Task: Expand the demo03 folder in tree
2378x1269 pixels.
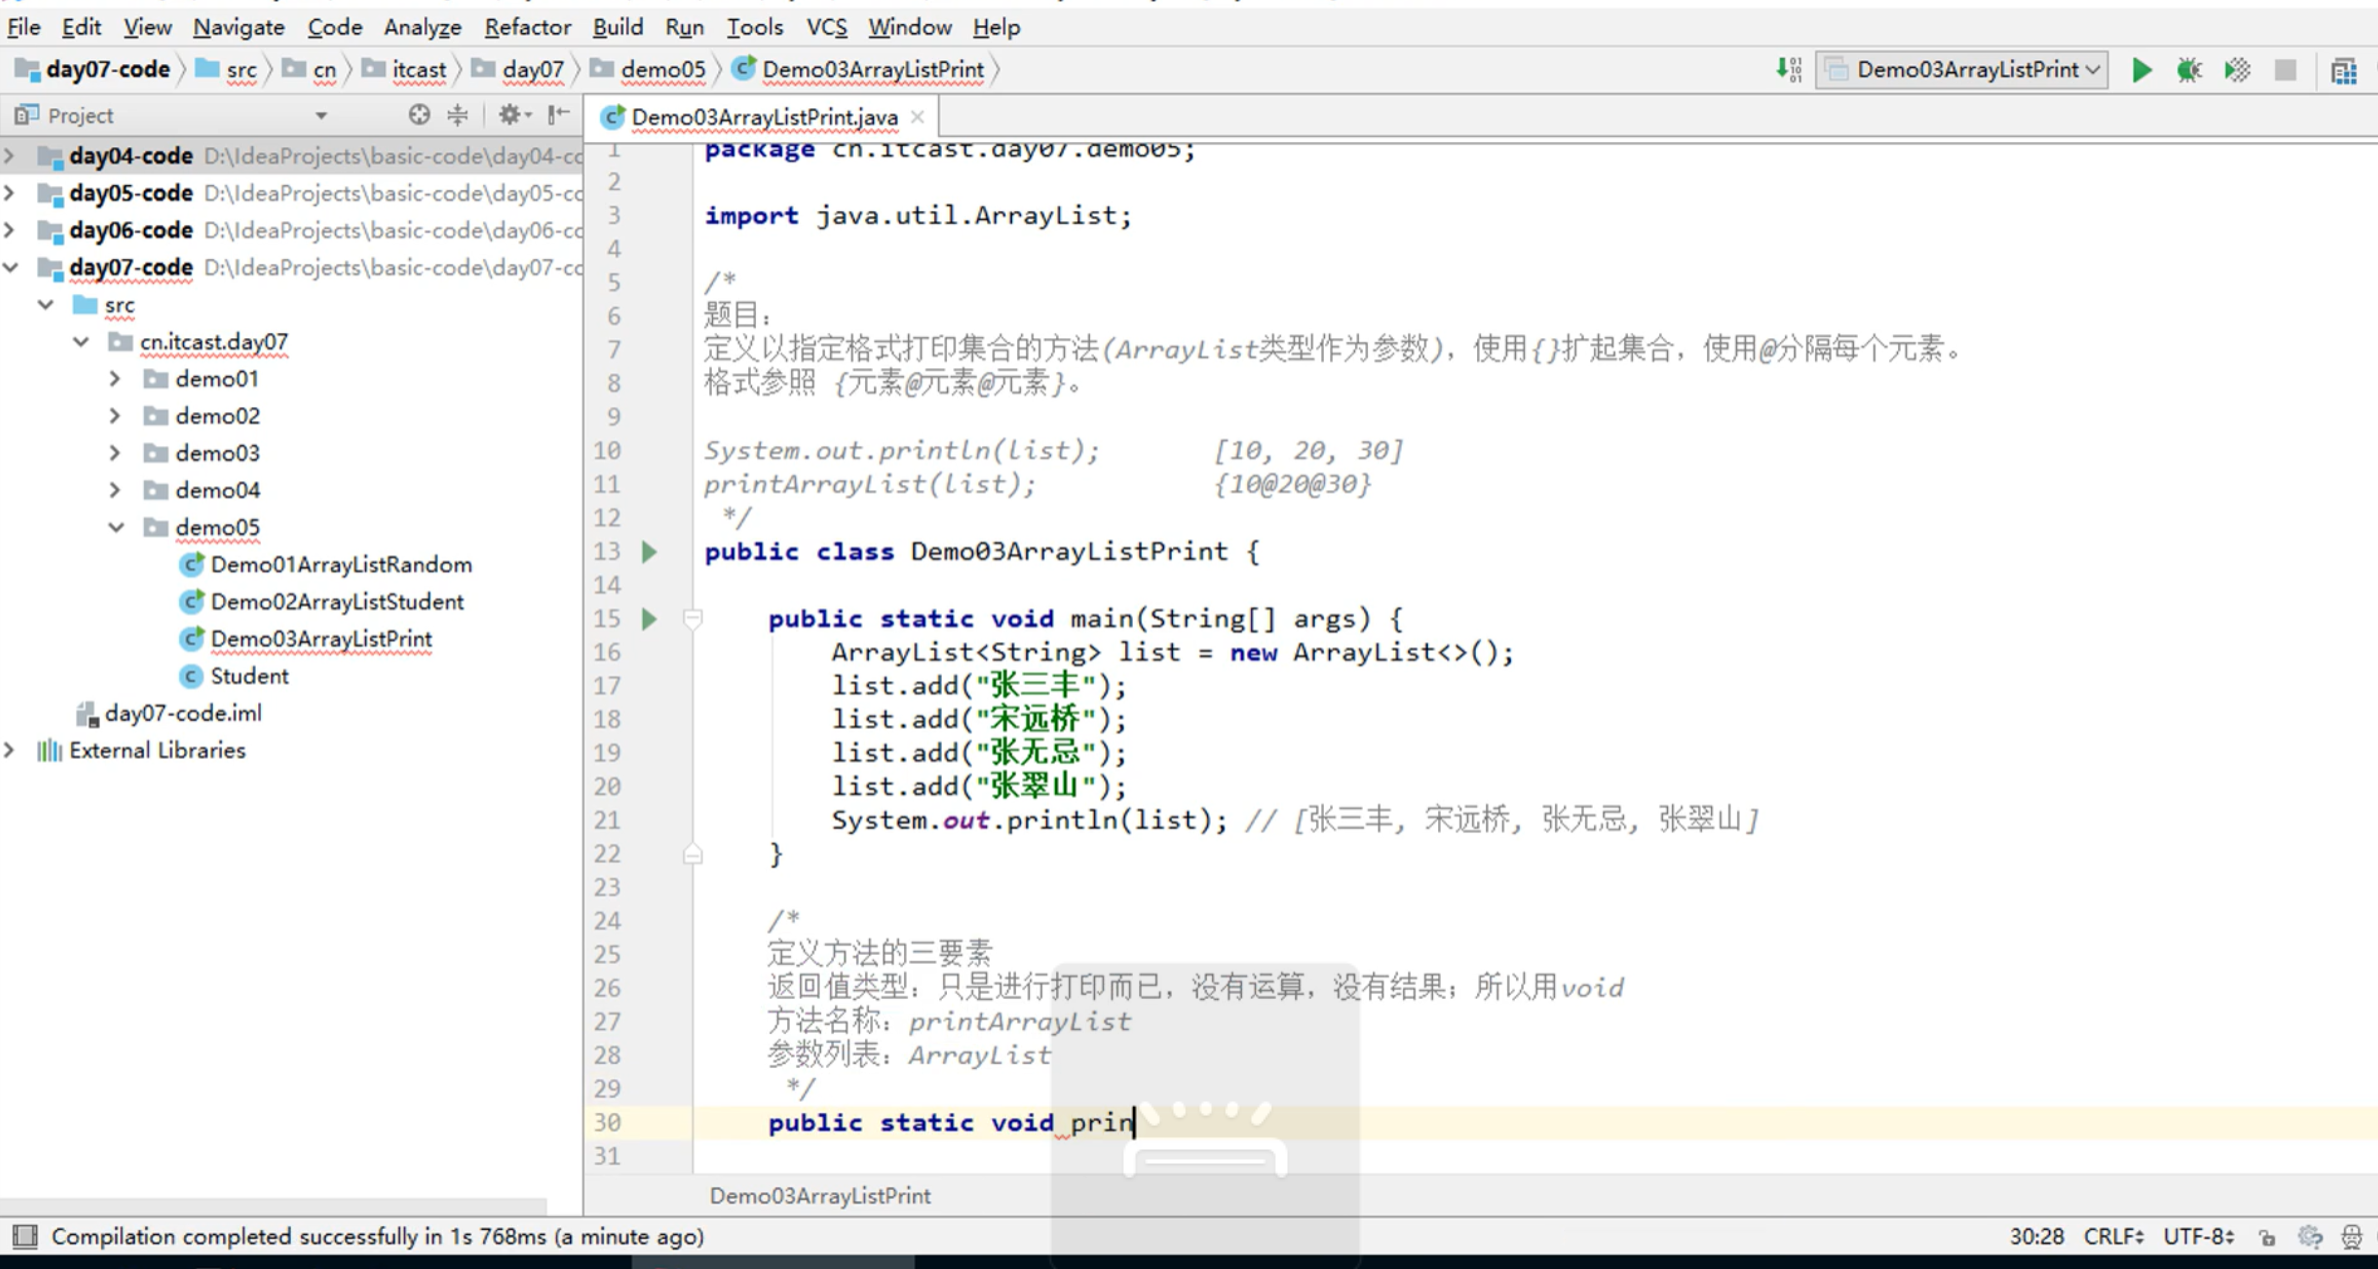Action: [x=115, y=453]
